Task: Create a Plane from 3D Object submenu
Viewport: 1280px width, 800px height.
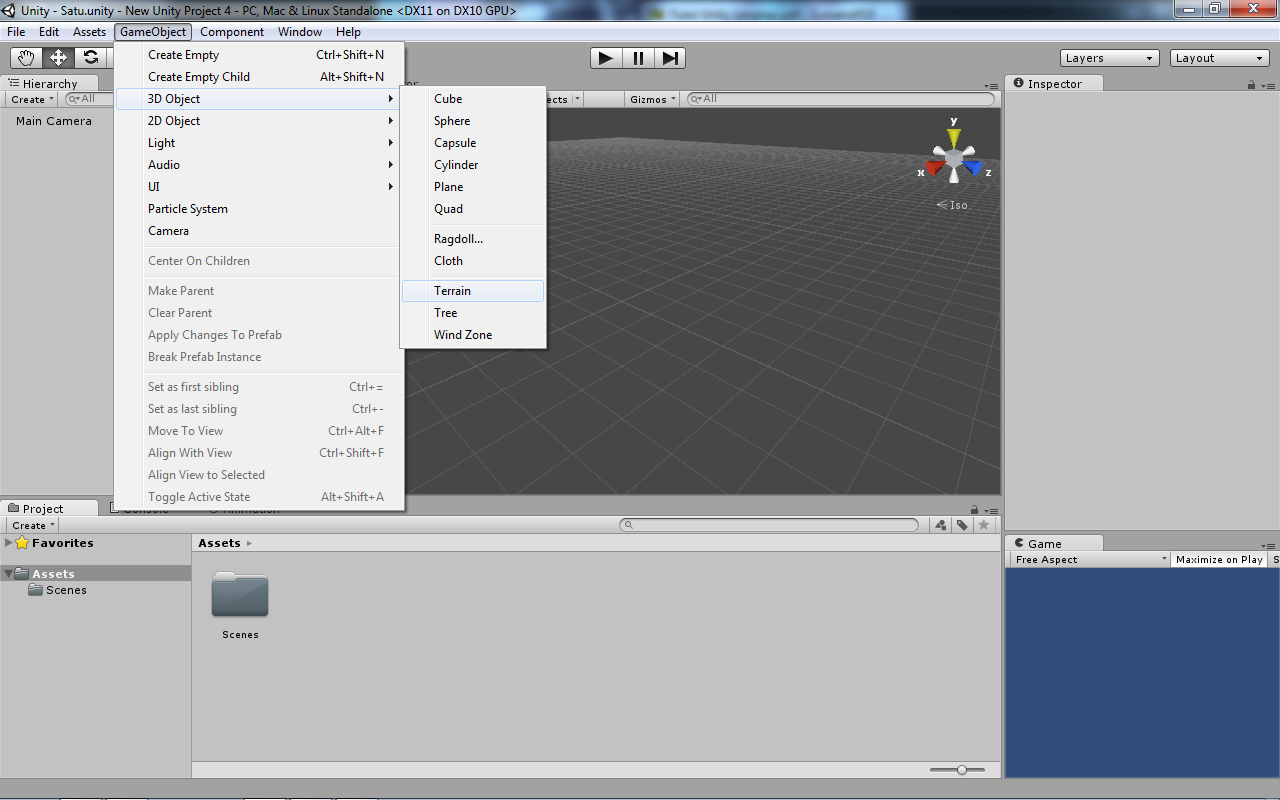Action: [x=473, y=187]
